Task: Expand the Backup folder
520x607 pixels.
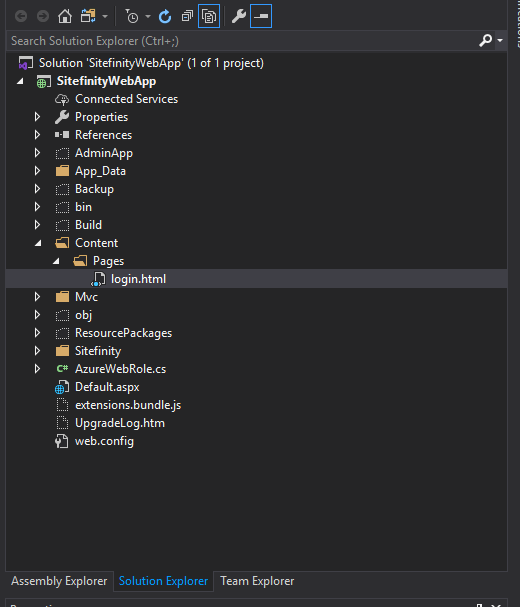Action: (37, 189)
